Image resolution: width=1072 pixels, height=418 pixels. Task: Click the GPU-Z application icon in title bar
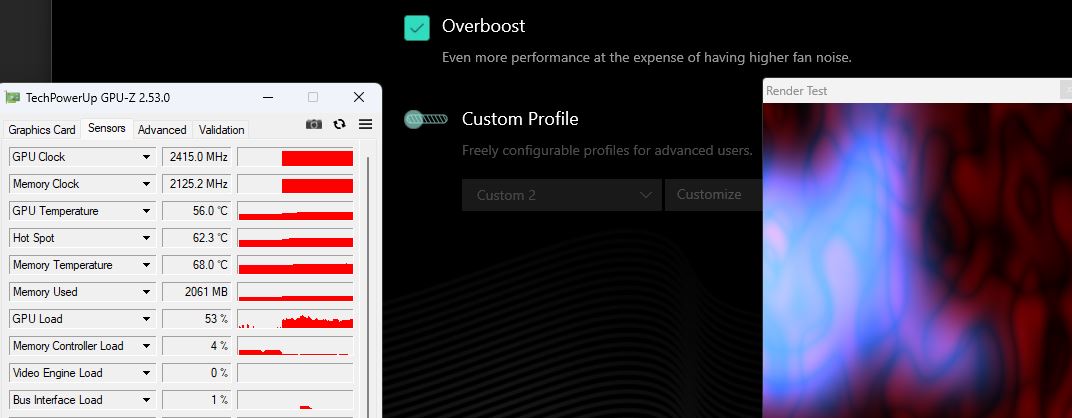[x=12, y=98]
